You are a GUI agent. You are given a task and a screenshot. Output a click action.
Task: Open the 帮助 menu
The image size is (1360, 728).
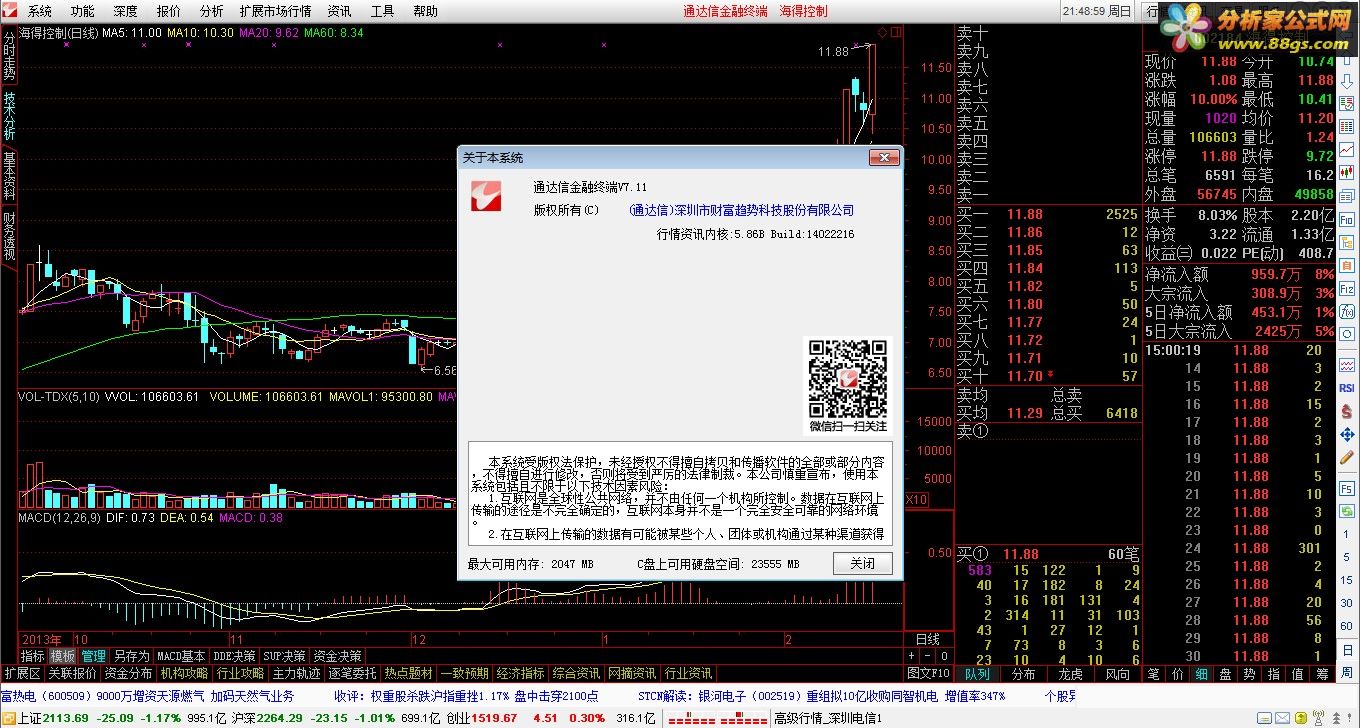click(425, 11)
